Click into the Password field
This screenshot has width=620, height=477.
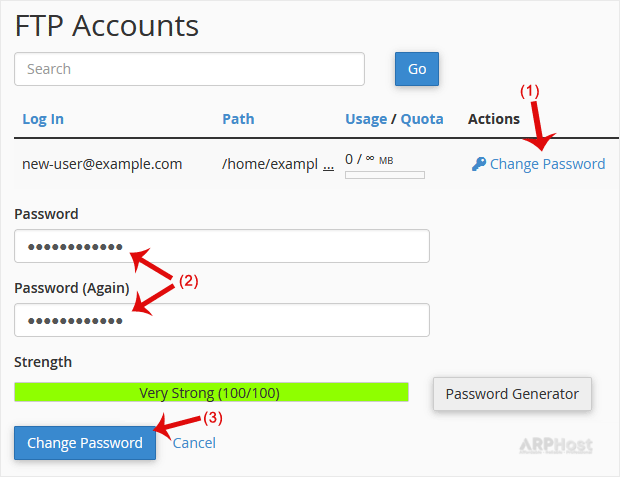(x=221, y=246)
